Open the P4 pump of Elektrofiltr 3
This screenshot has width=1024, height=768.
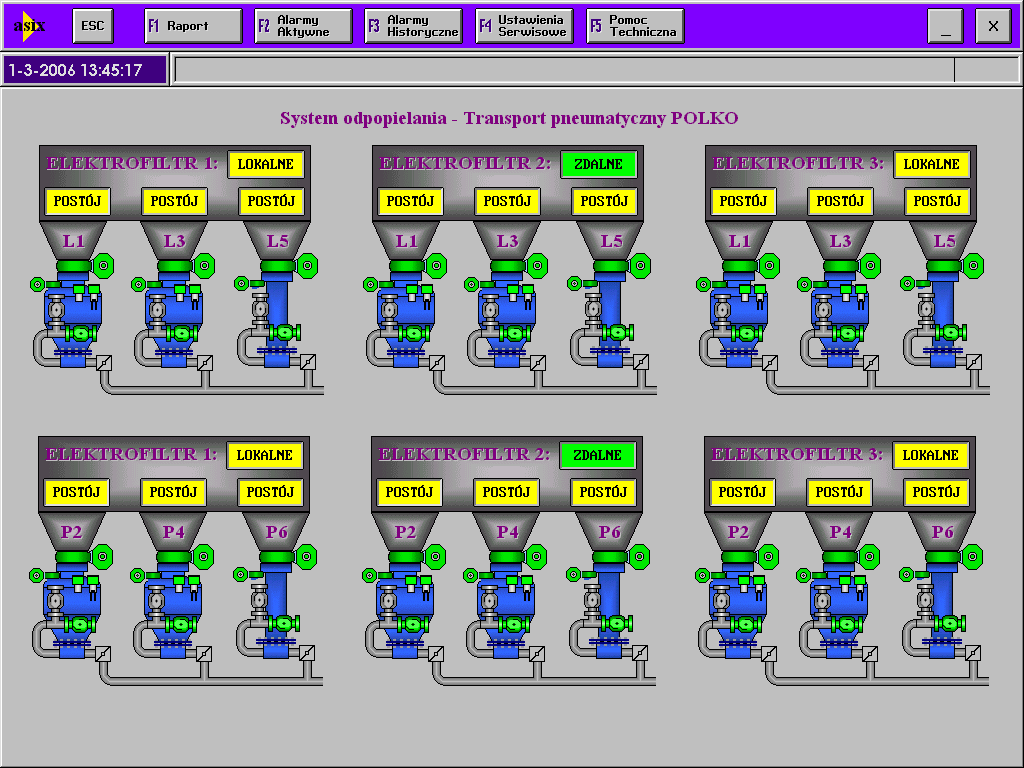tap(838, 611)
